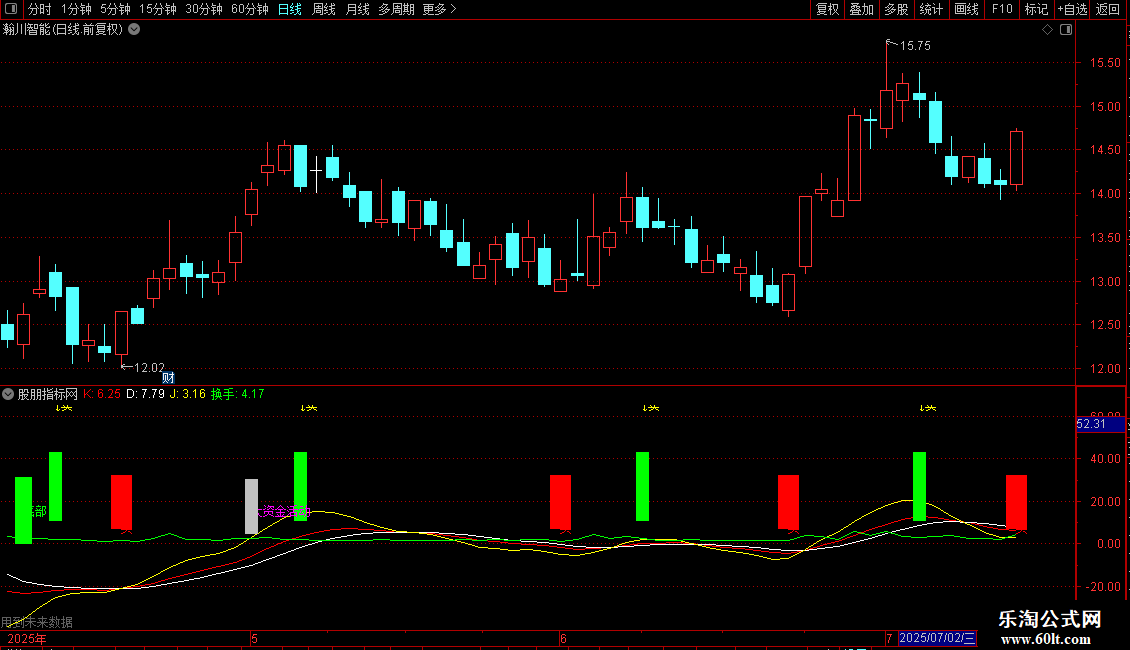Click the 52.31 indicator value box
This screenshot has height=650, width=1130.
point(1100,424)
